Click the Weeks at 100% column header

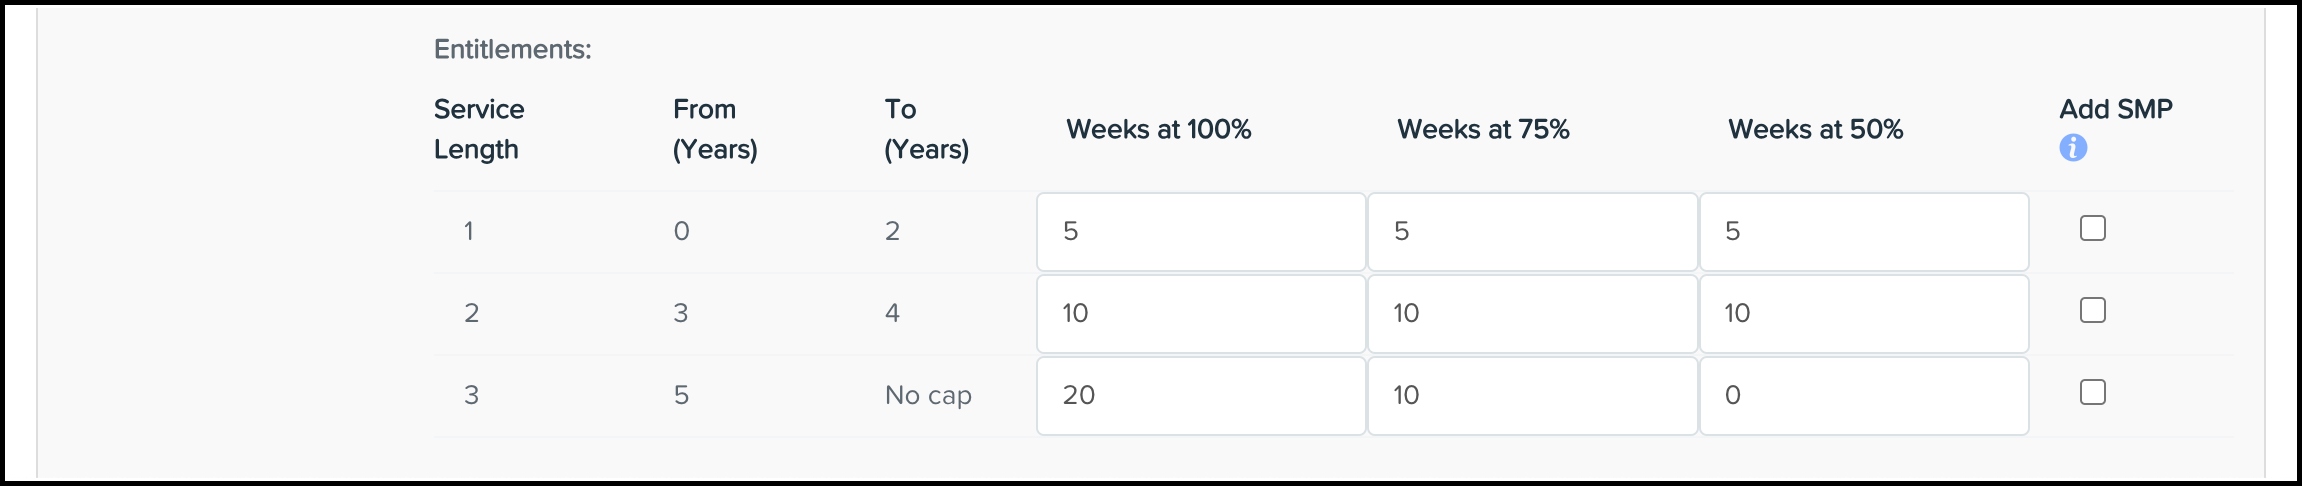(1158, 129)
